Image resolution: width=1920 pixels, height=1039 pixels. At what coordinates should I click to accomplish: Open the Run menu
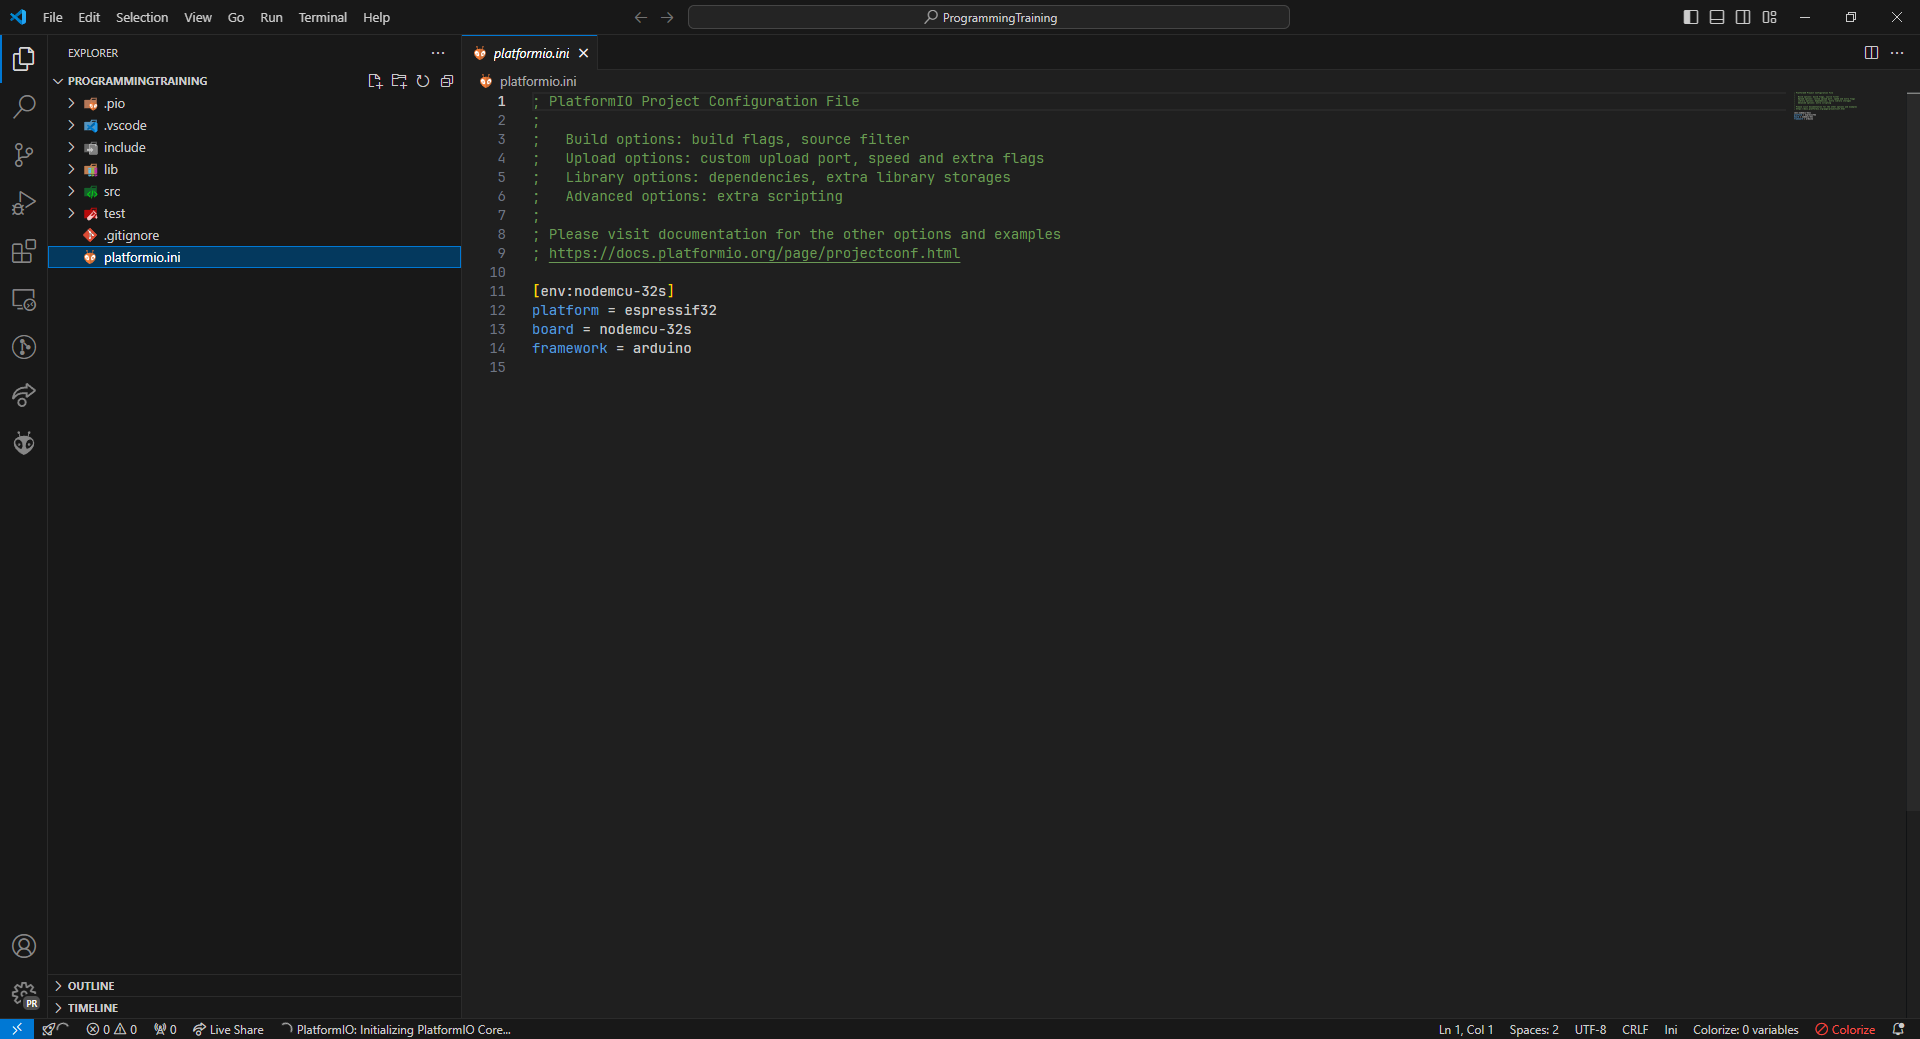(271, 17)
